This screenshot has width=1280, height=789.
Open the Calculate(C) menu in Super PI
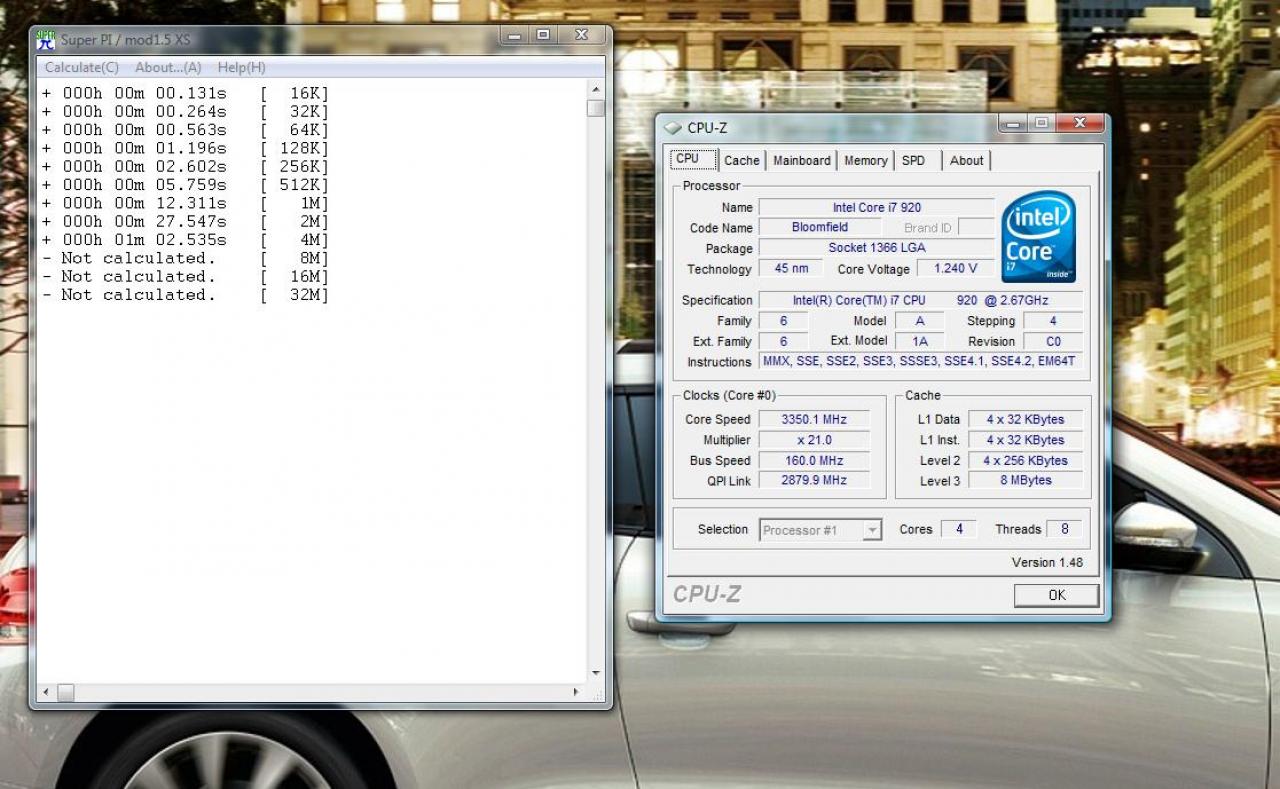click(x=82, y=67)
